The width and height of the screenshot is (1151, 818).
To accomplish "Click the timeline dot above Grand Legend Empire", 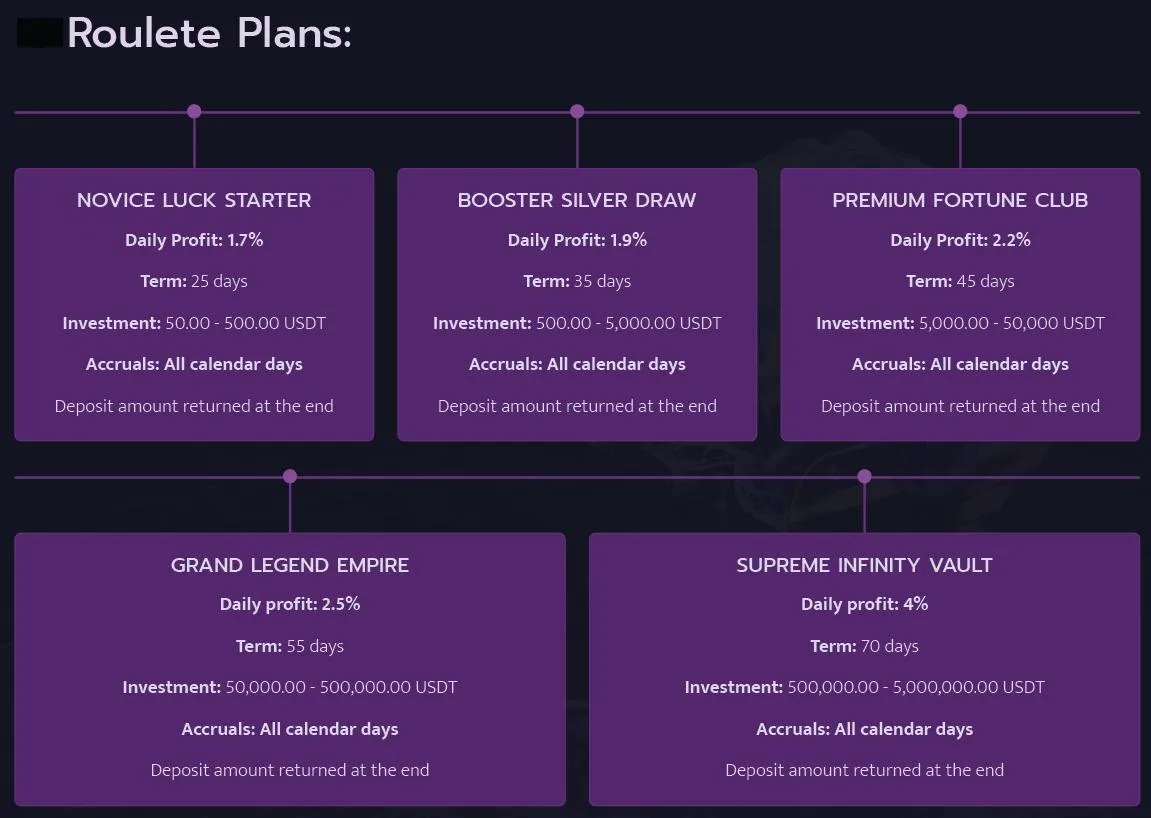I will (290, 477).
